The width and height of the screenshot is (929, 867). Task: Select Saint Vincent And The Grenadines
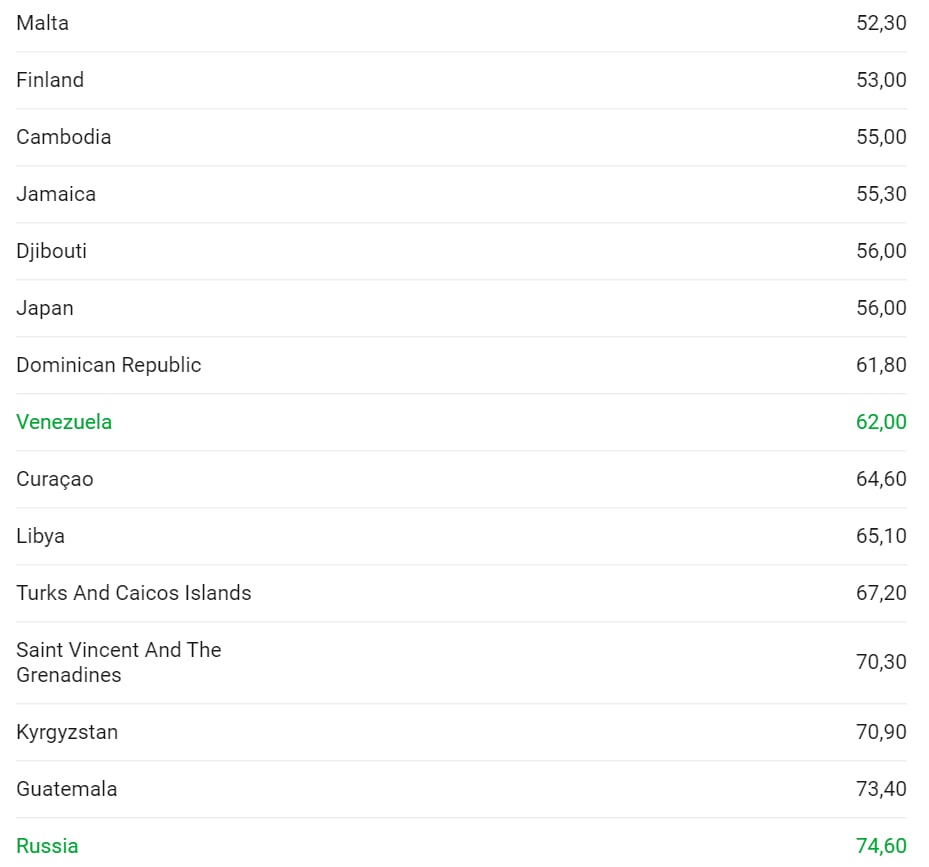coord(118,662)
